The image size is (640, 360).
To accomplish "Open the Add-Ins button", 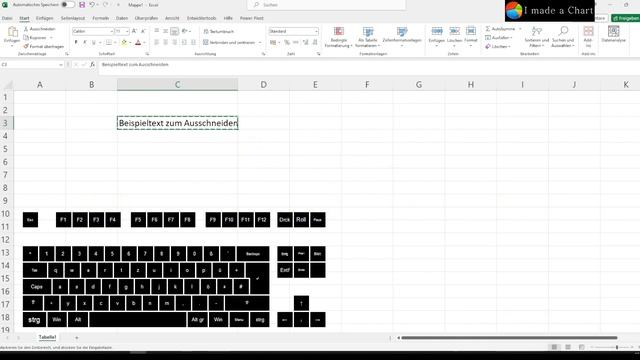I will coord(588,37).
